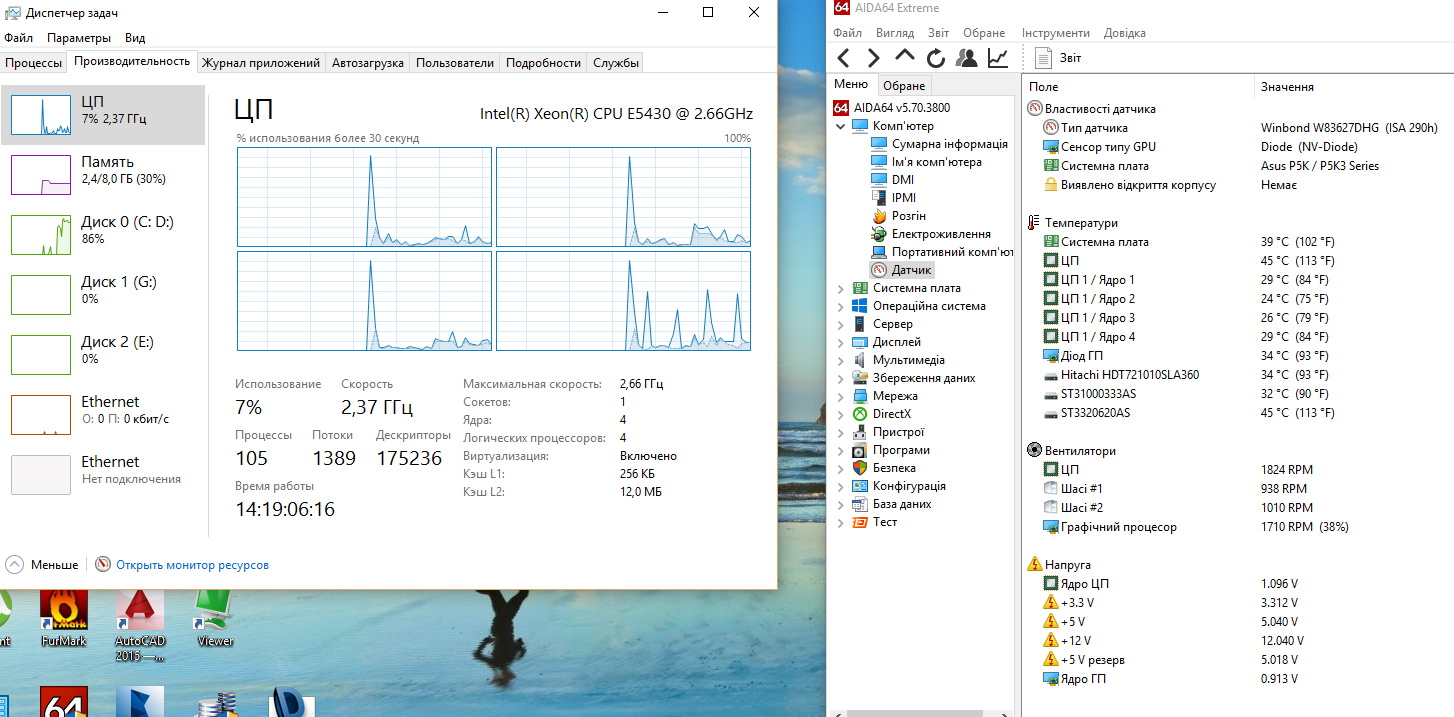Select Диск 2 (E:) sidebar item
The height and width of the screenshot is (717, 1454).
pyautogui.click(x=104, y=355)
